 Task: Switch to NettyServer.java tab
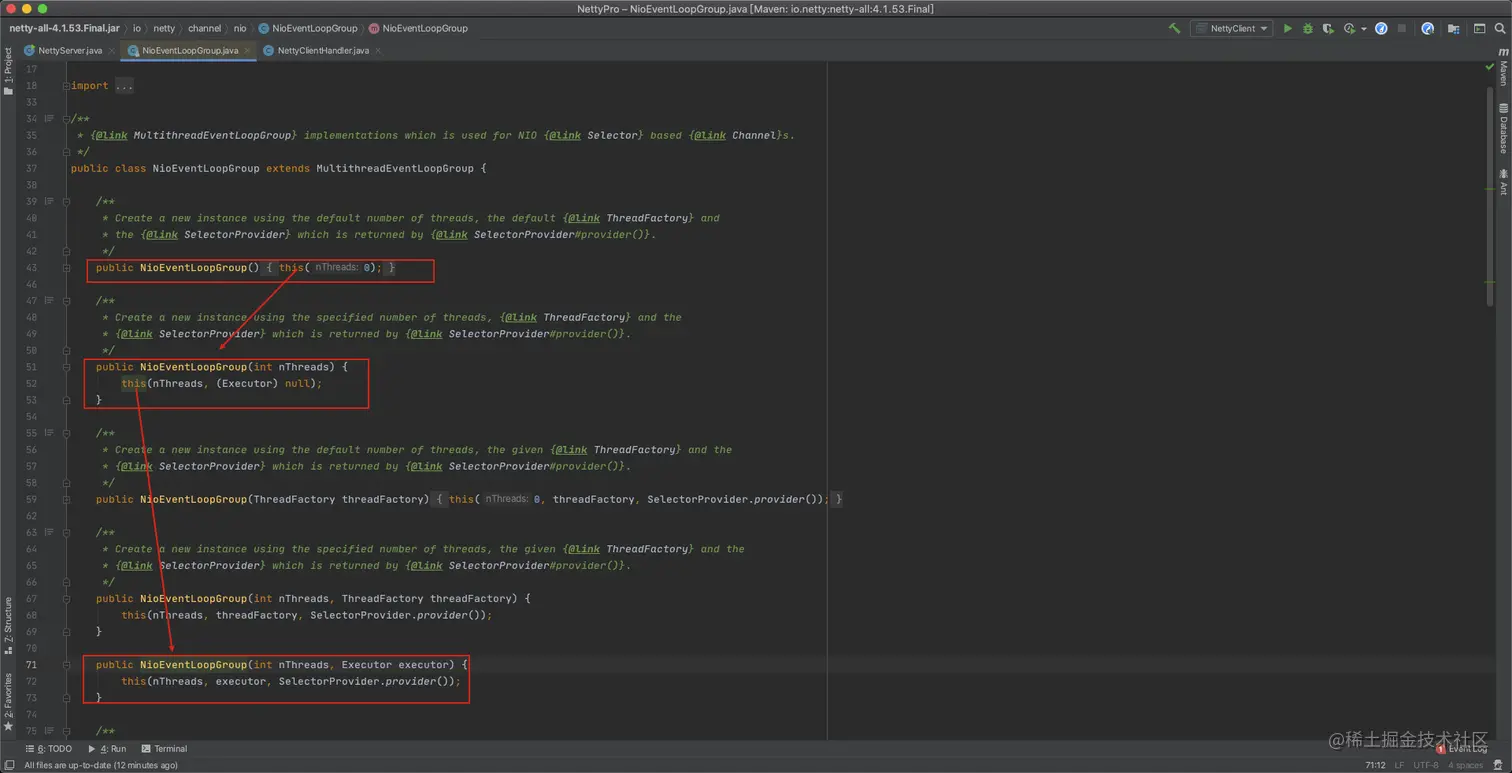pyautogui.click(x=70, y=50)
